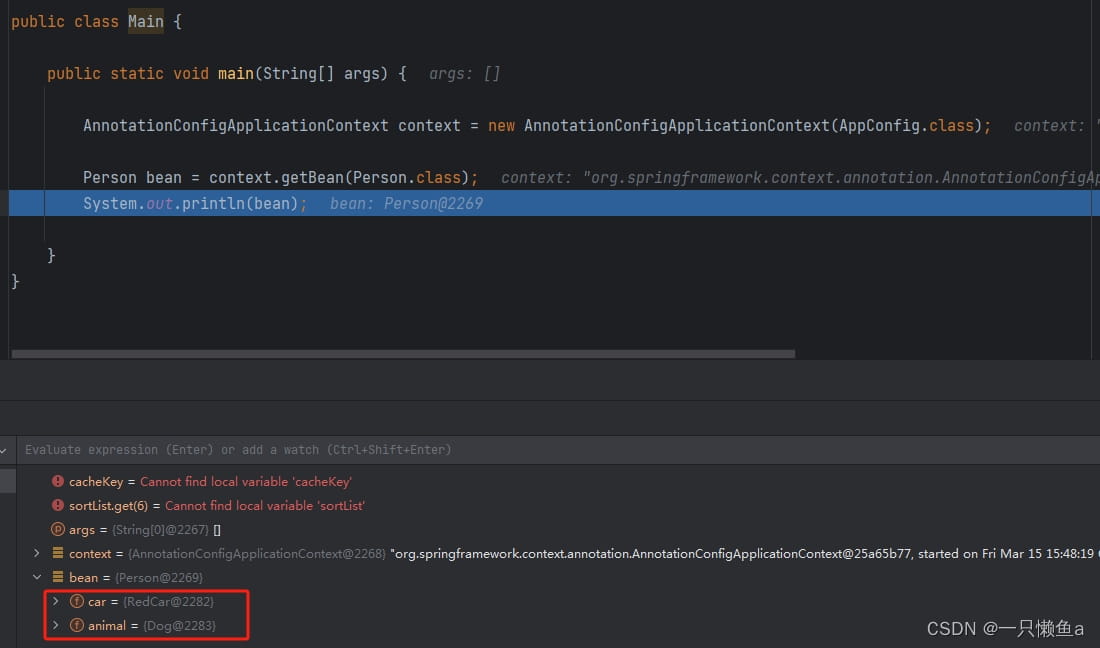The width and height of the screenshot is (1100, 648).
Task: Expand the context variable node
Action: point(36,553)
